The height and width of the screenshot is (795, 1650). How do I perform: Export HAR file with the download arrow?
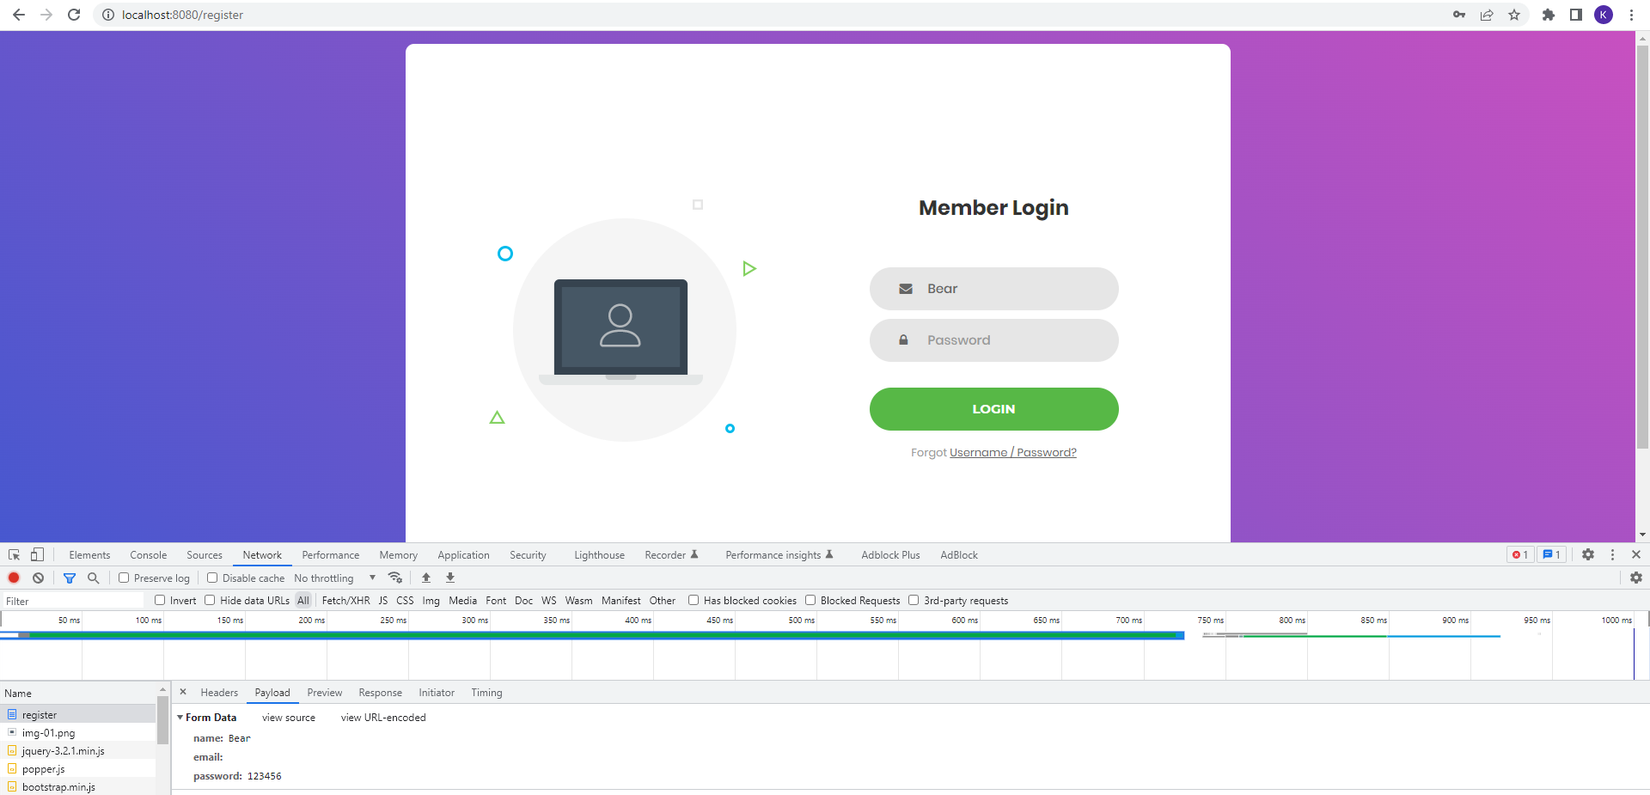coord(450,578)
